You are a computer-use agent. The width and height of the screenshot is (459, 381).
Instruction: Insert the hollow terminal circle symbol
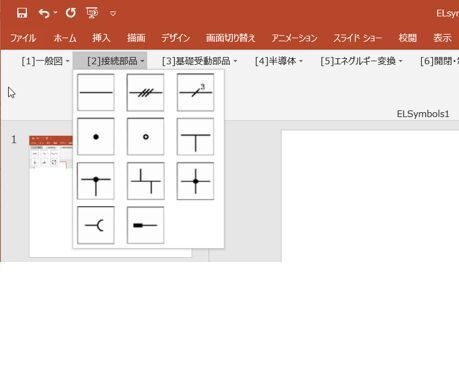coord(145,136)
